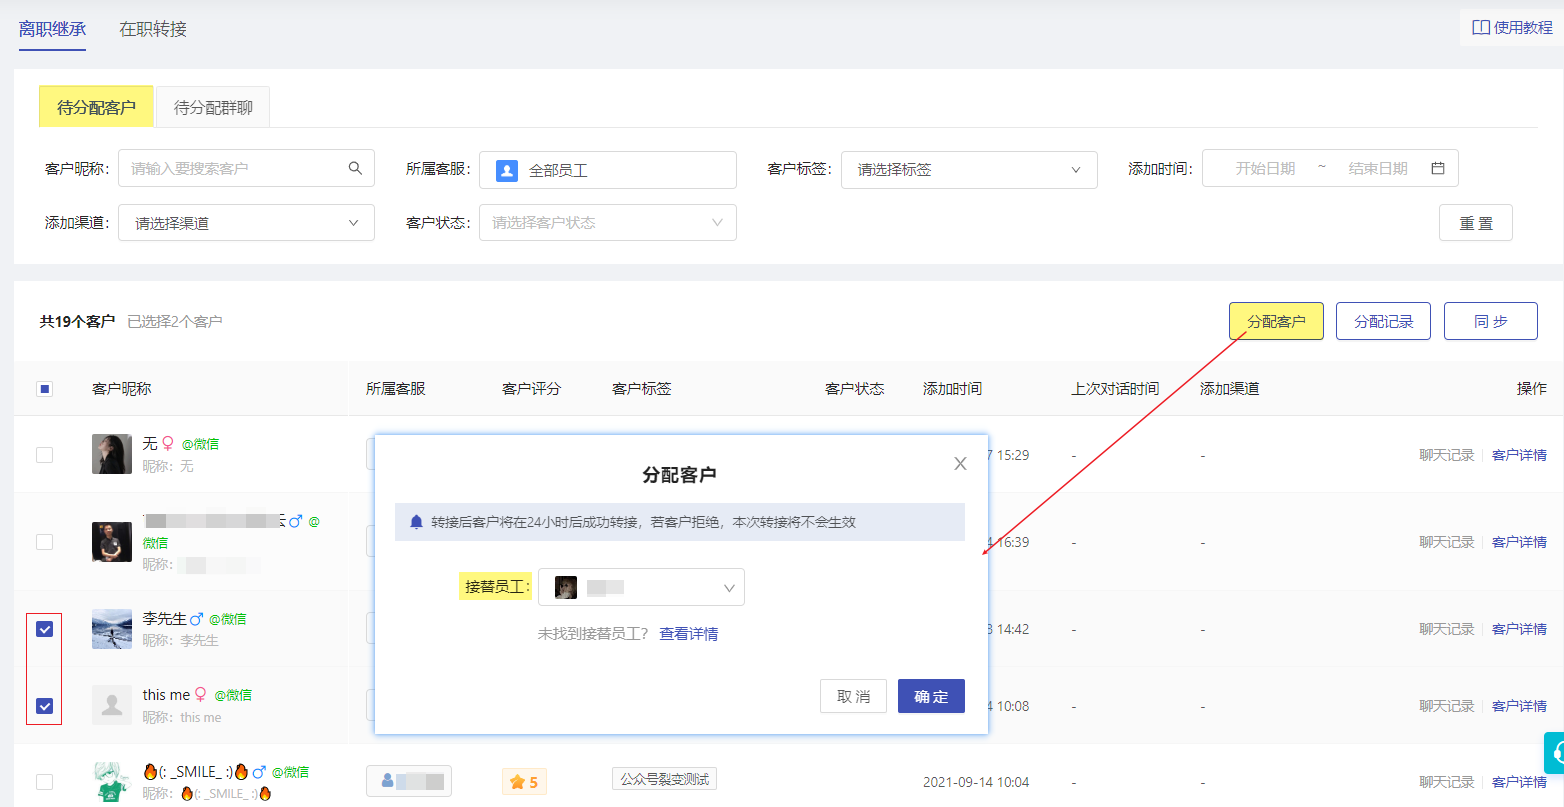1564x807 pixels.
Task: Click the 2021-09-14 10:04 add time
Action: pyautogui.click(x=976, y=782)
